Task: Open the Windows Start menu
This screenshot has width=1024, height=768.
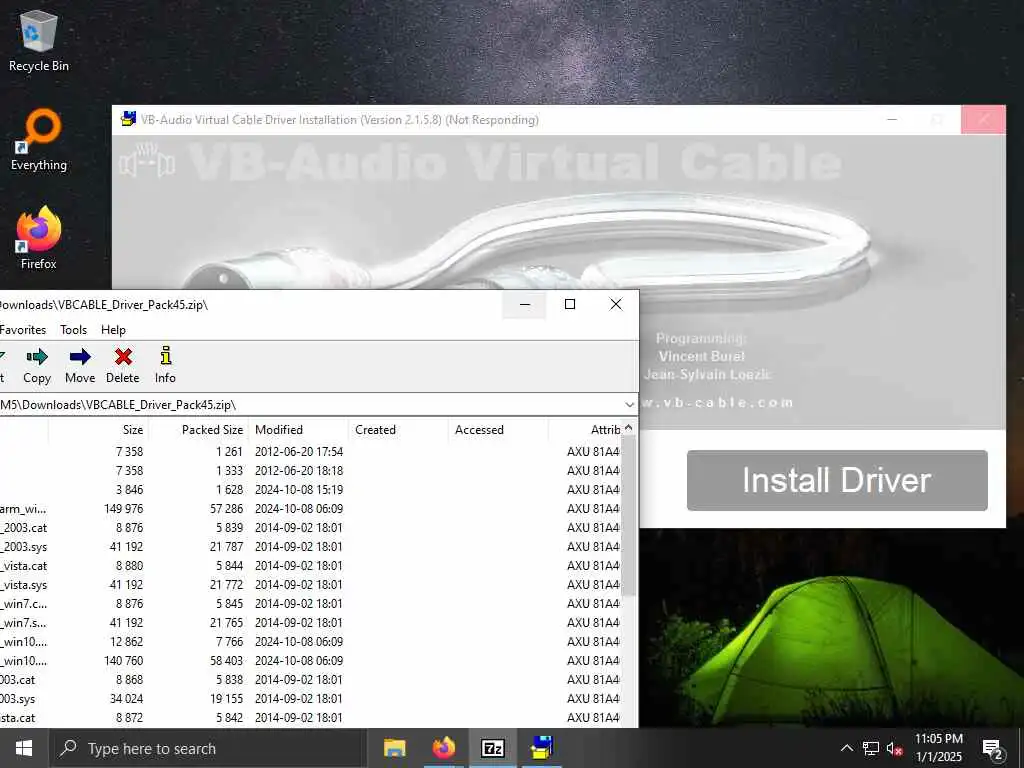Action: [x=24, y=748]
